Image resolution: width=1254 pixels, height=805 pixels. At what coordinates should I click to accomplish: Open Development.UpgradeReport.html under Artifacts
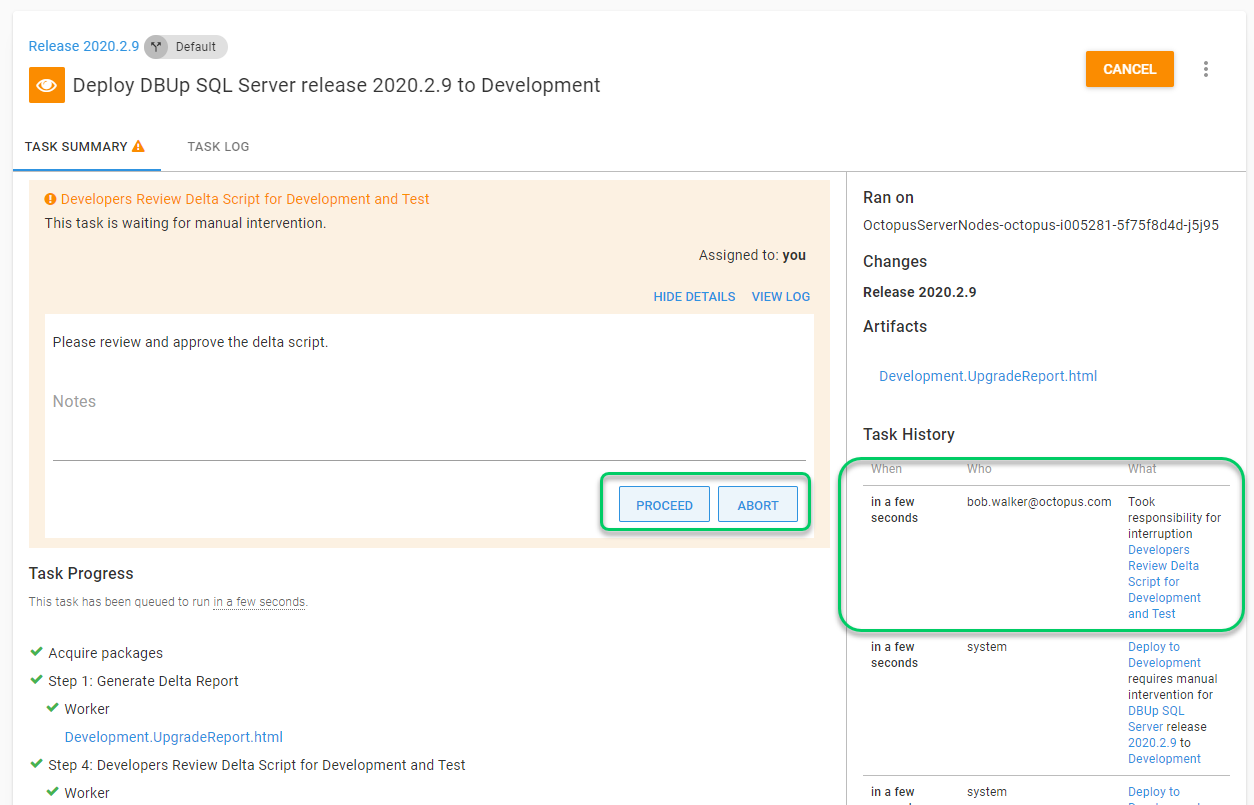click(x=987, y=376)
